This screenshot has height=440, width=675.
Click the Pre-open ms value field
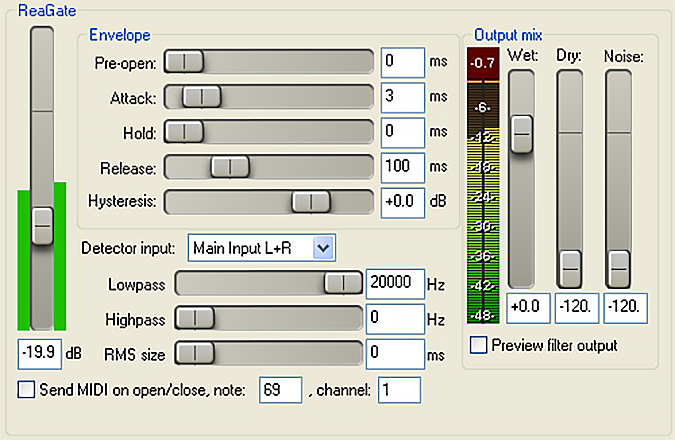403,62
